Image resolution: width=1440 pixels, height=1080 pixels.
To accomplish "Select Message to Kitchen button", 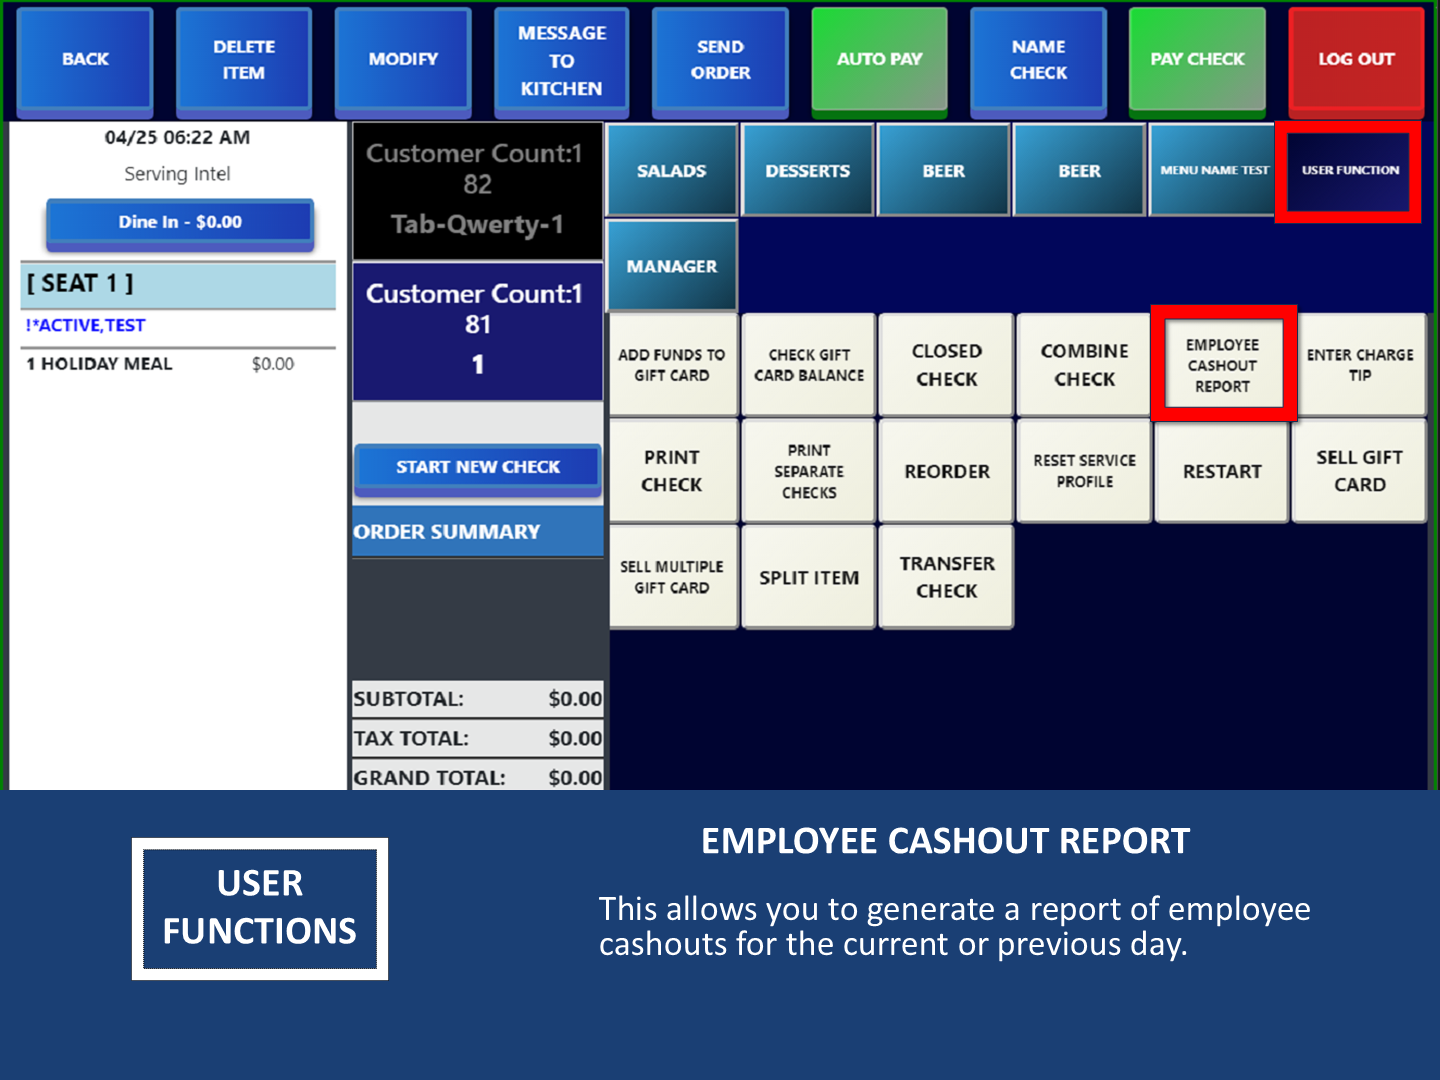I will click(x=561, y=60).
